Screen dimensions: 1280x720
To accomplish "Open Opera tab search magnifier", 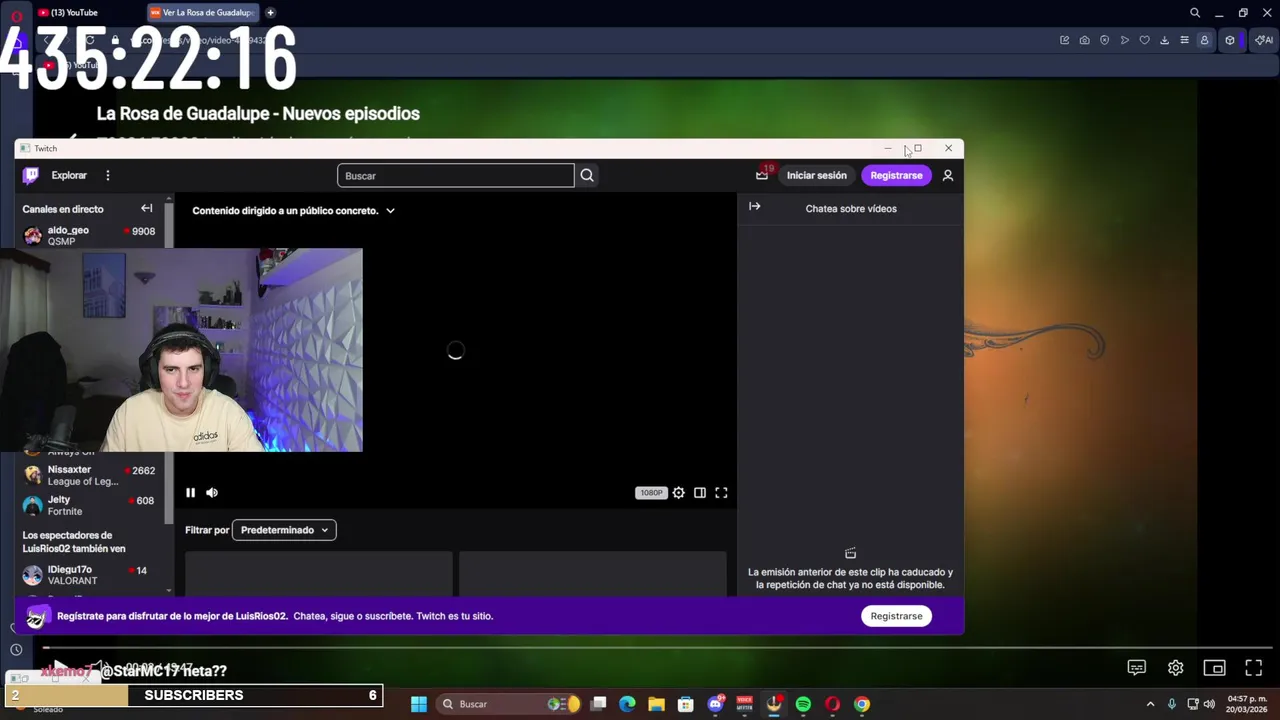I will (x=1195, y=13).
